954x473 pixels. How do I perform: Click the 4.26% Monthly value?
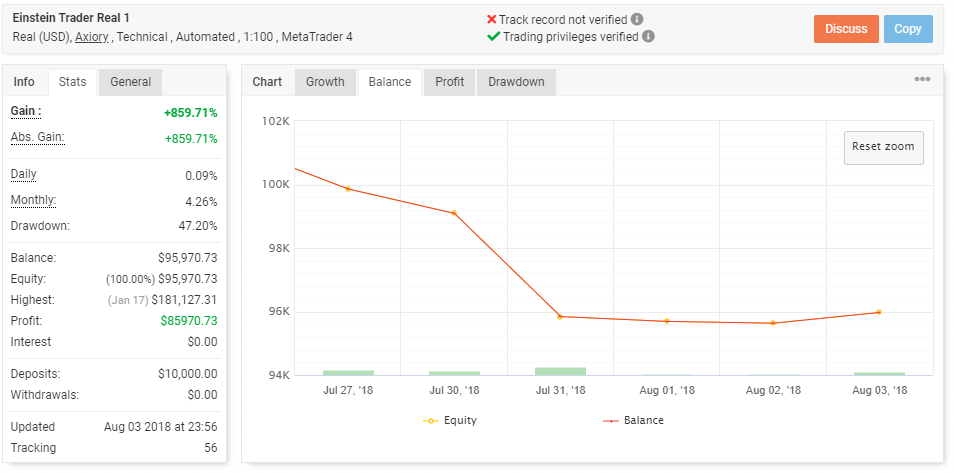point(201,201)
